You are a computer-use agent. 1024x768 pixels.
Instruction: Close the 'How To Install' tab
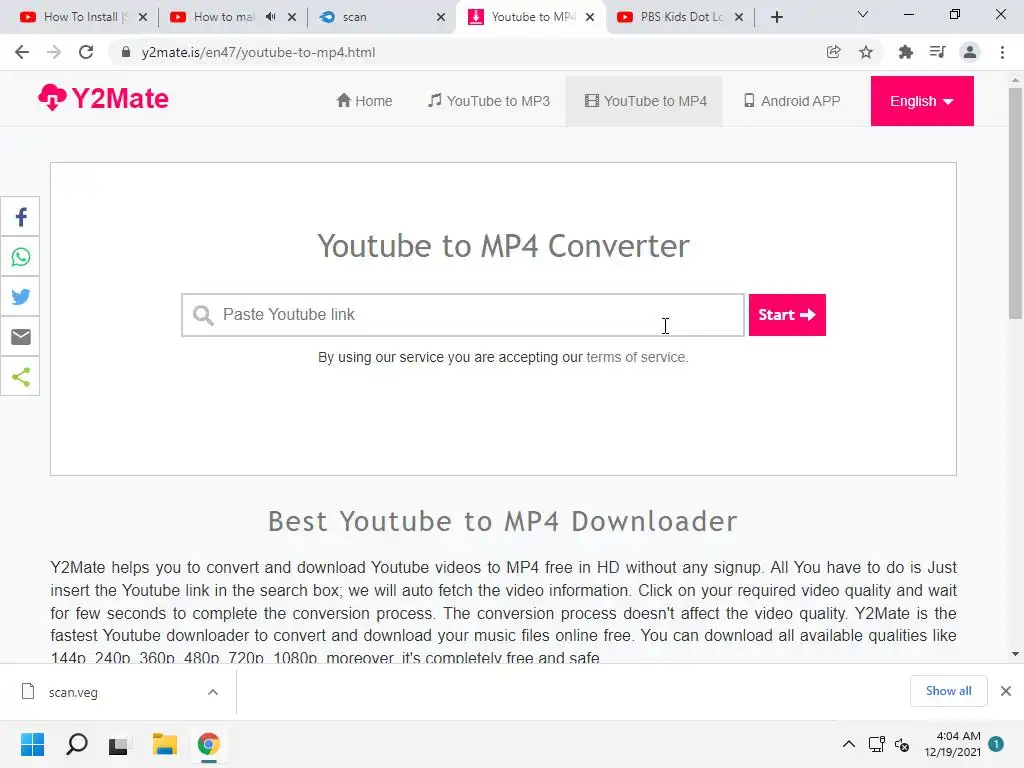pos(143,17)
